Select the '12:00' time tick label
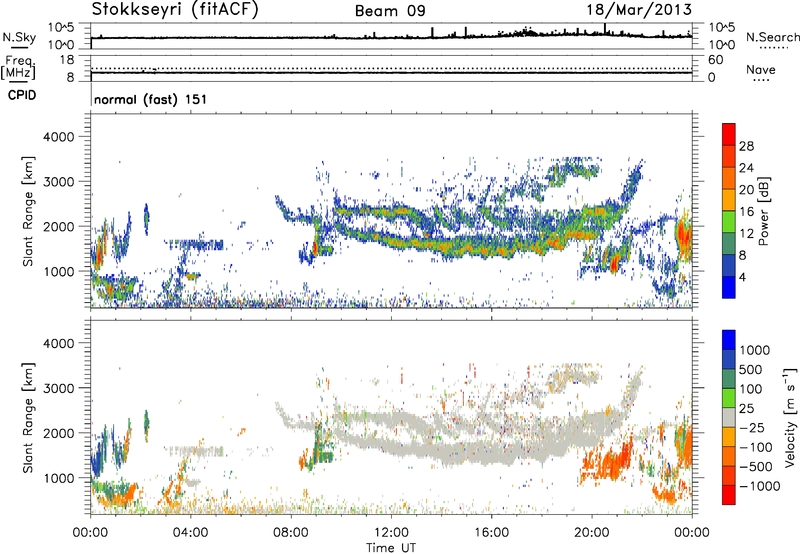 coord(391,533)
